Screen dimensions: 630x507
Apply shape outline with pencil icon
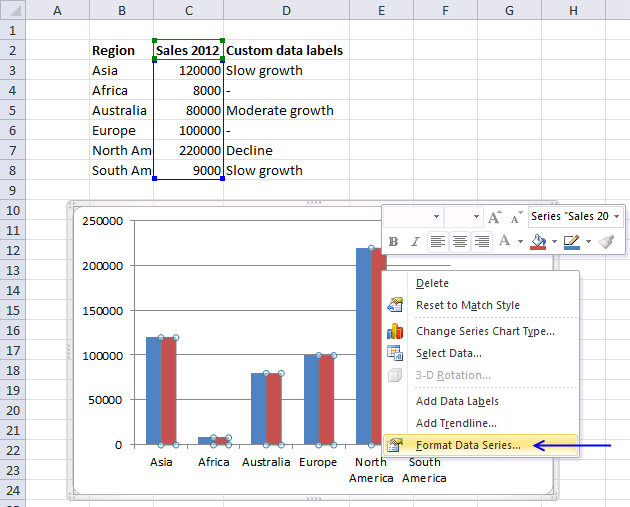[x=572, y=241]
